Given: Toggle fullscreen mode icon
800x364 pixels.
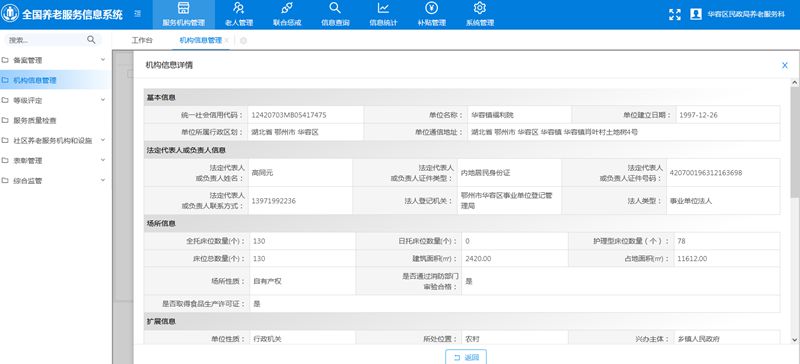Looking at the screenshot, I should coord(674,14).
